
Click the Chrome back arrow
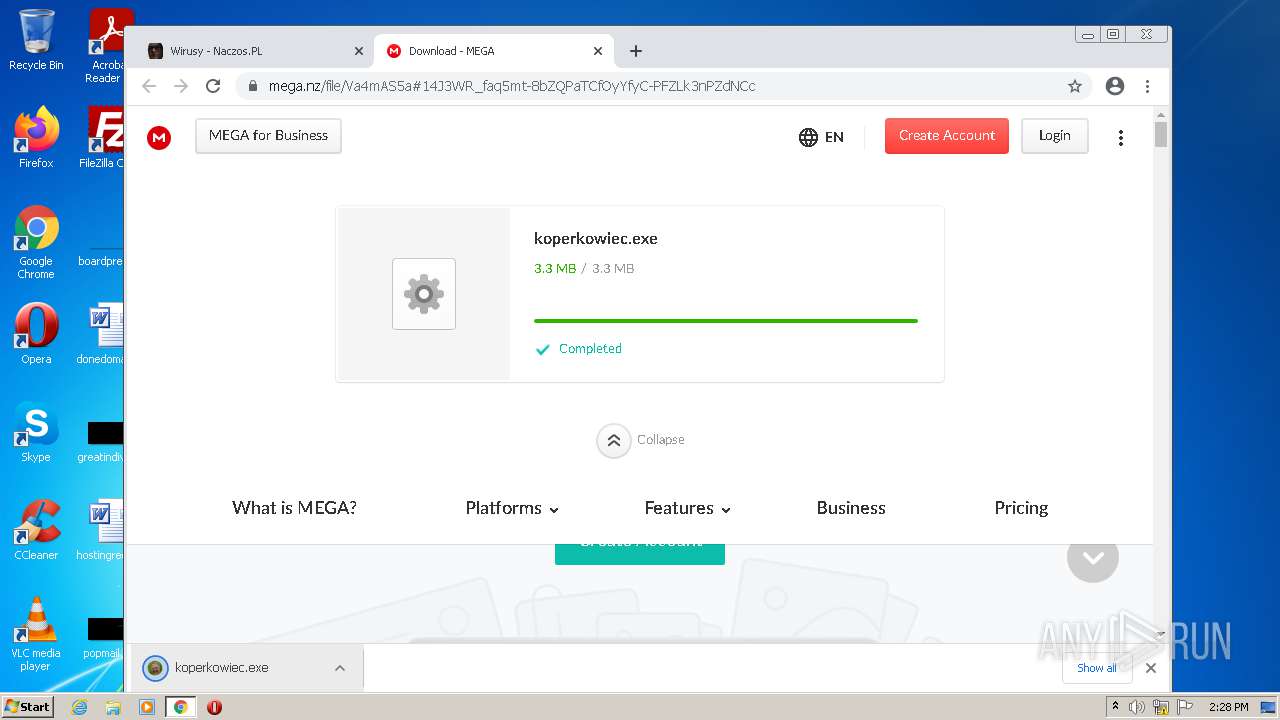[149, 86]
